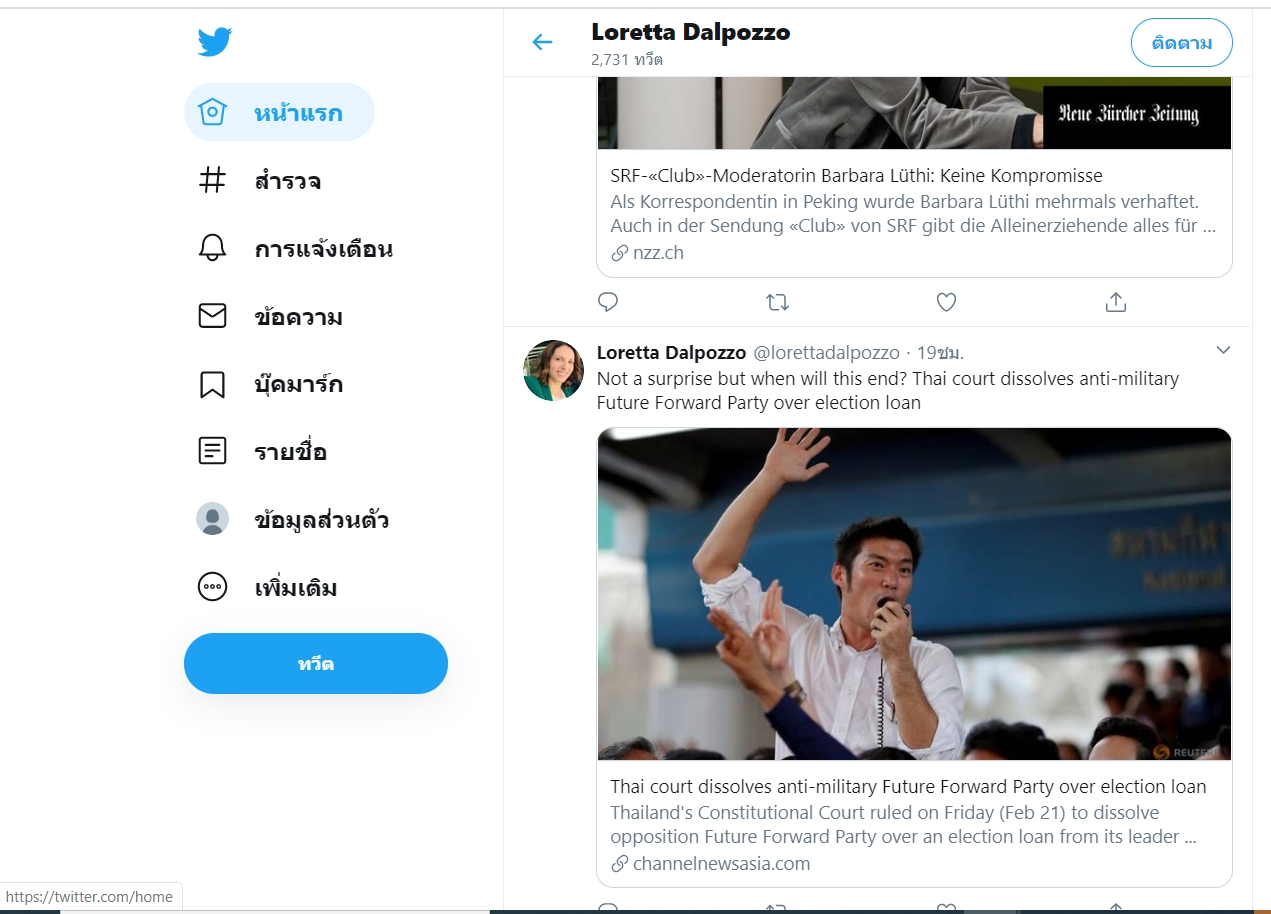The height and width of the screenshot is (914, 1271).
Task: Reply to the nzz.ch link tweet
Action: tap(608, 301)
